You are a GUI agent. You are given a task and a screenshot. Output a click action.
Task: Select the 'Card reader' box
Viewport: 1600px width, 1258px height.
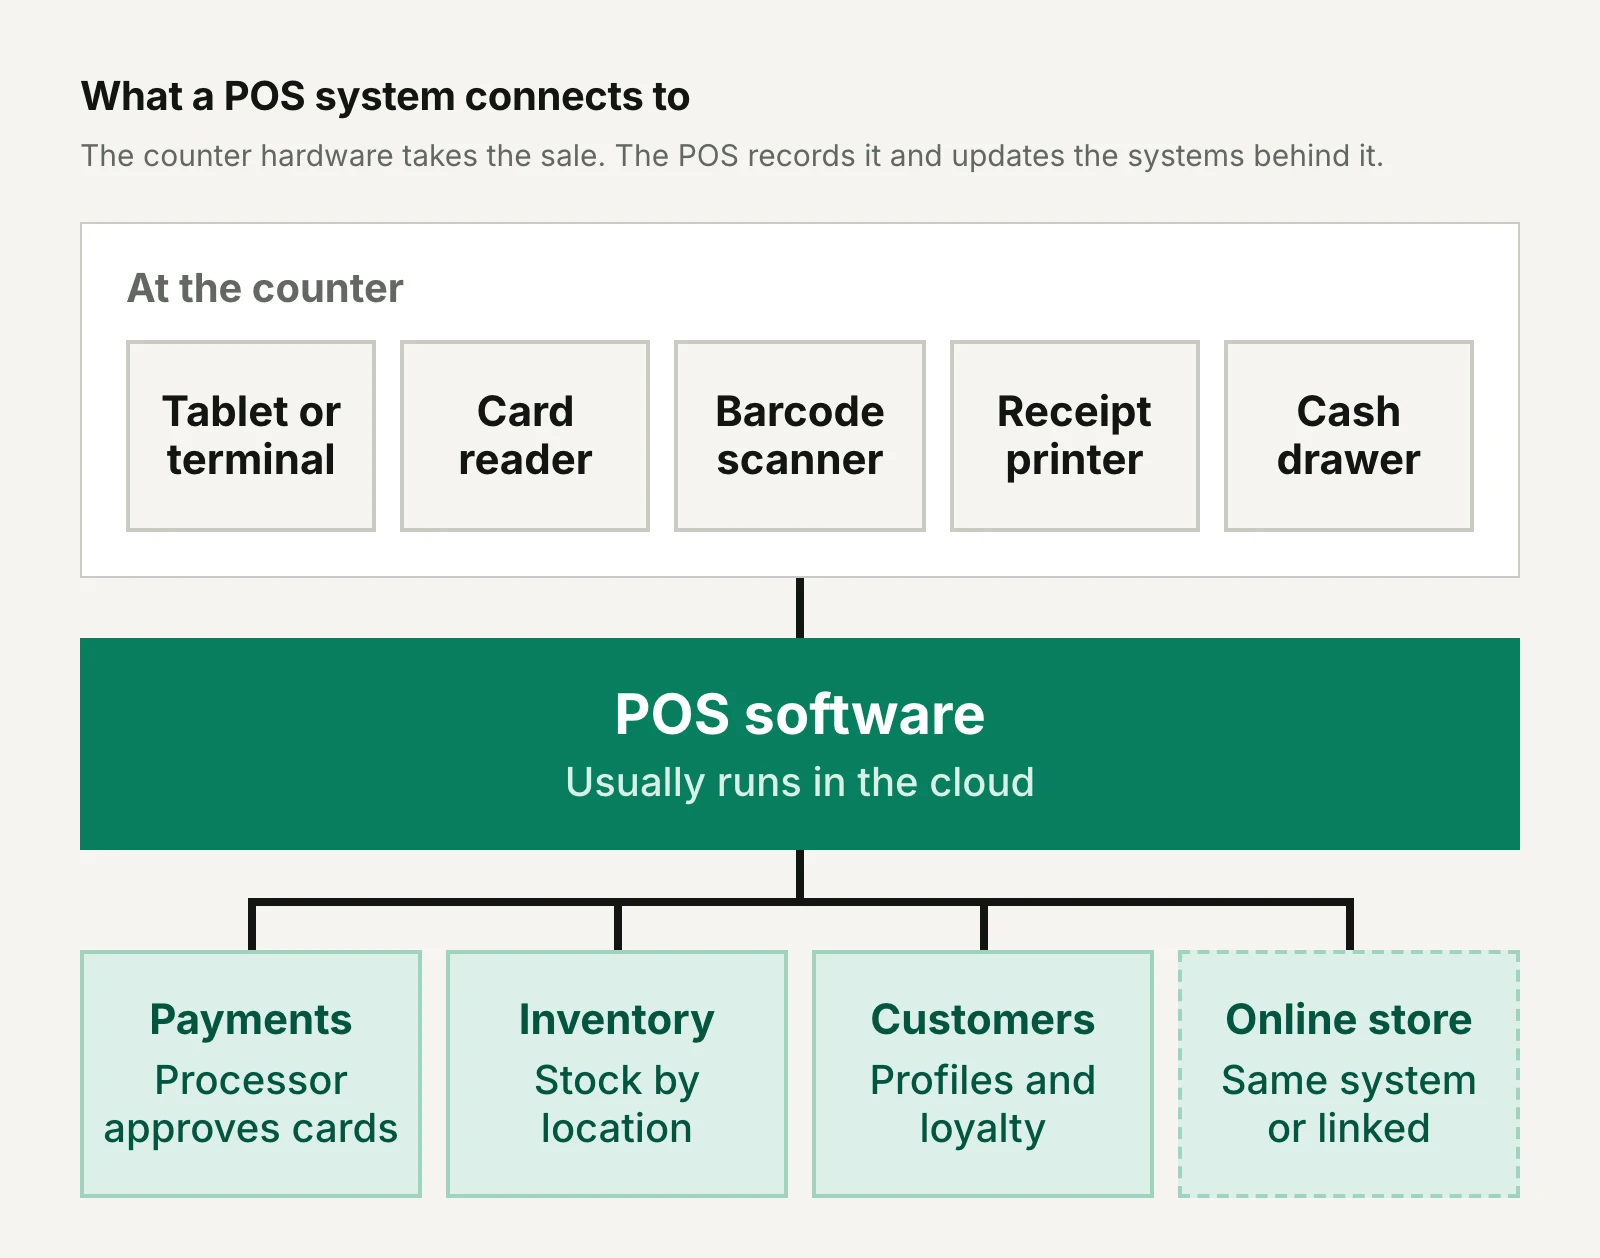(525, 436)
